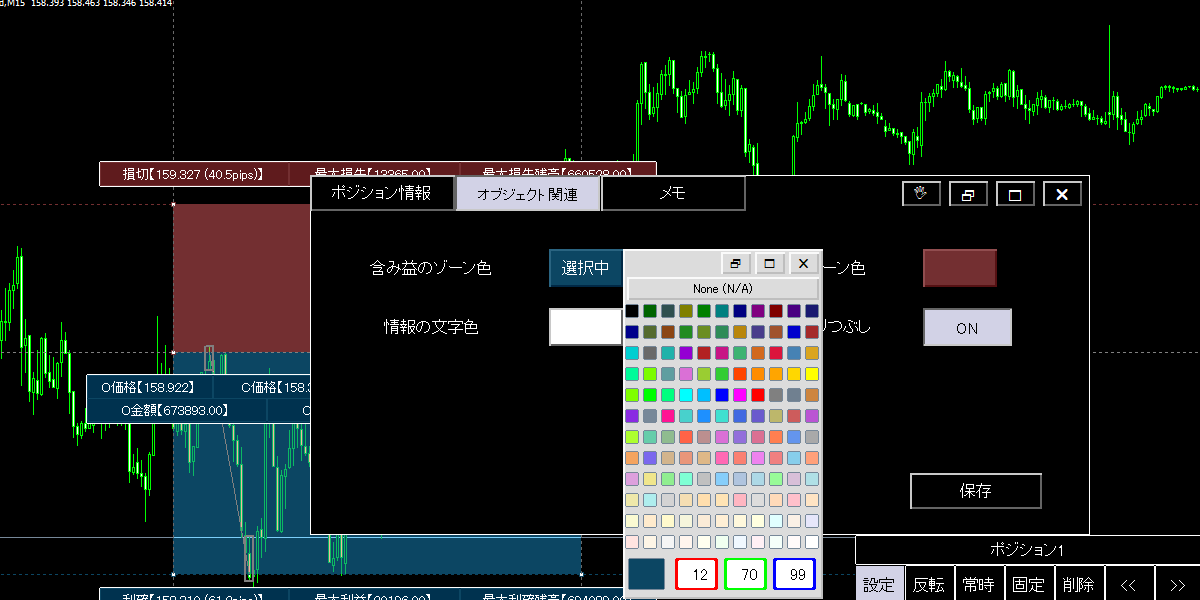Click the restore icon in color picker popup
1200x600 pixels.
click(736, 264)
